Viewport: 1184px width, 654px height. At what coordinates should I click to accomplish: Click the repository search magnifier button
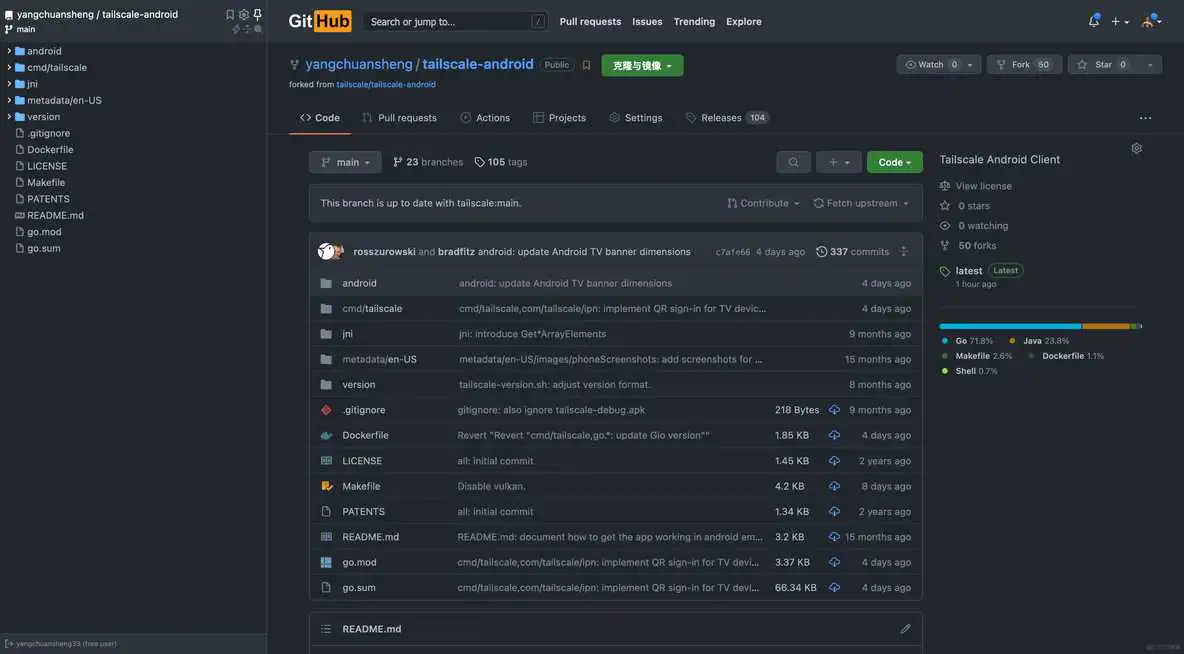point(794,162)
